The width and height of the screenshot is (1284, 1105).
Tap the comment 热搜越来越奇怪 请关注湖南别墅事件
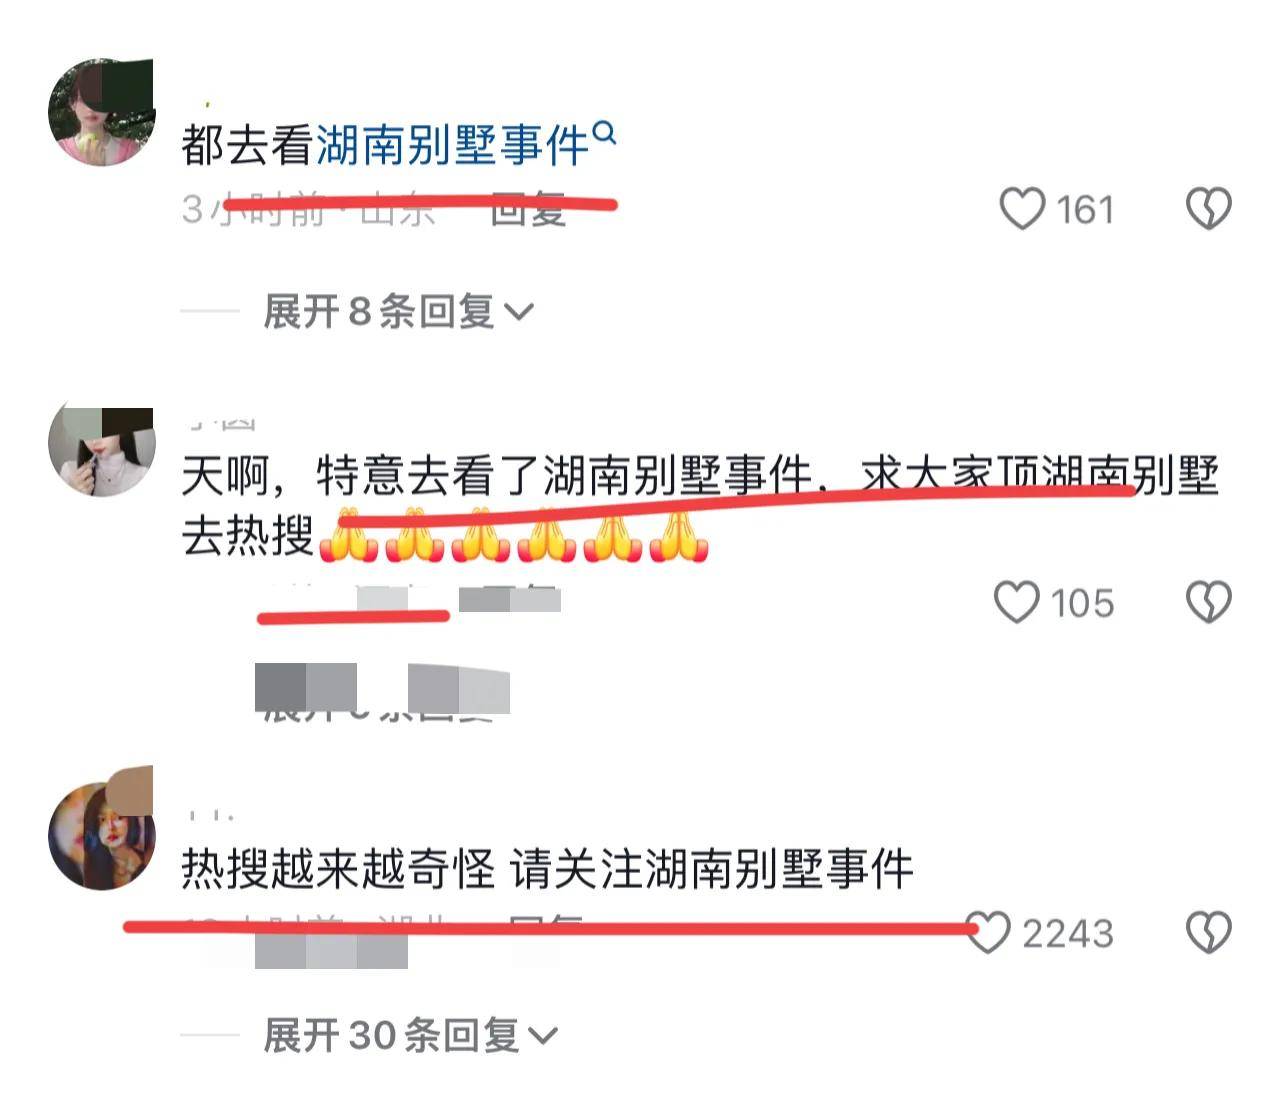click(x=547, y=869)
